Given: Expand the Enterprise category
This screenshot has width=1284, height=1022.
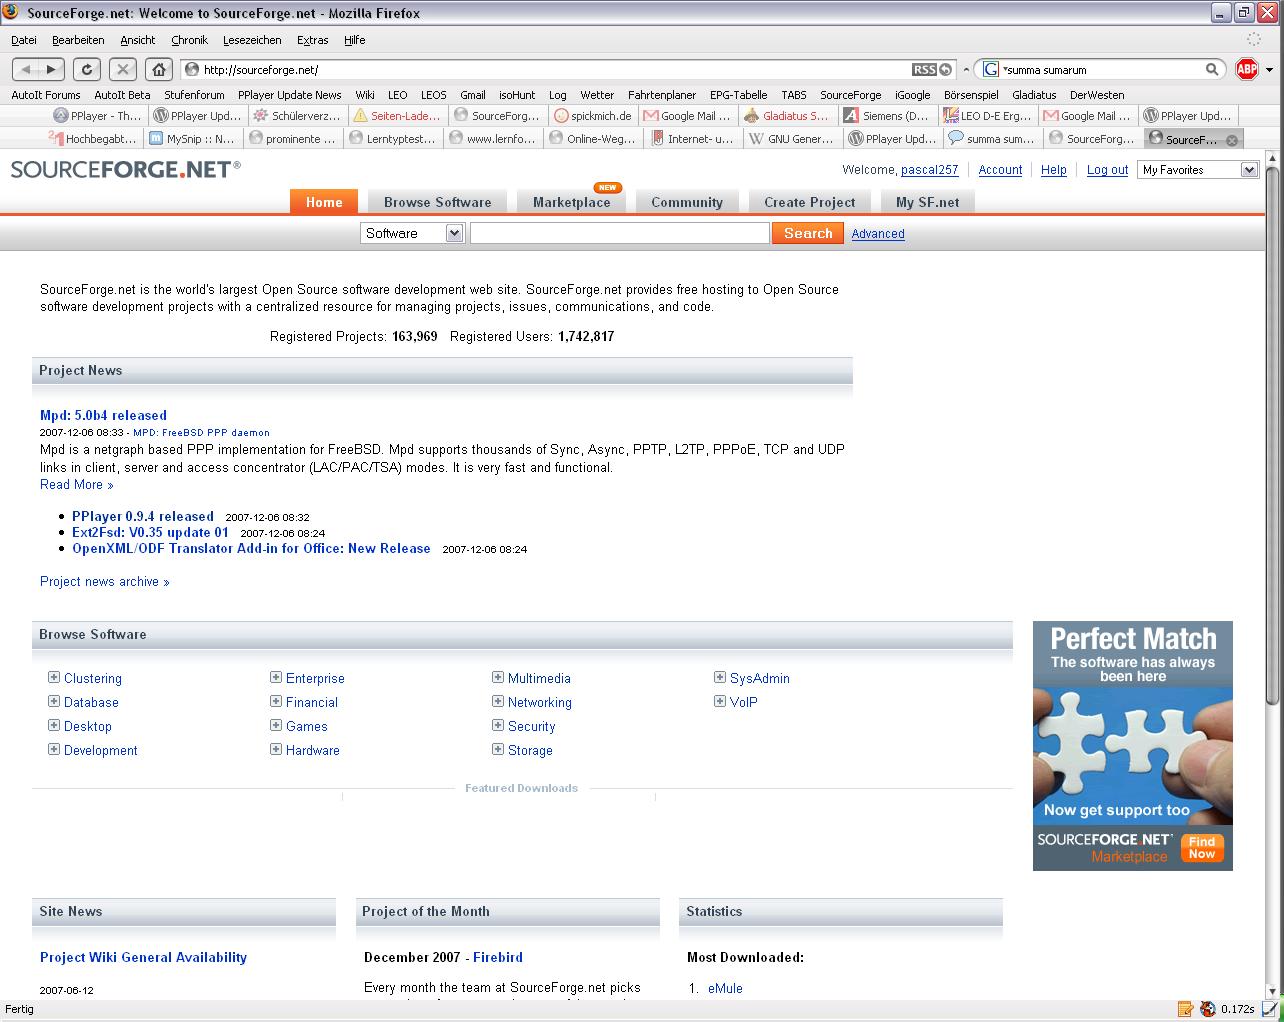Looking at the screenshot, I should pos(276,677).
